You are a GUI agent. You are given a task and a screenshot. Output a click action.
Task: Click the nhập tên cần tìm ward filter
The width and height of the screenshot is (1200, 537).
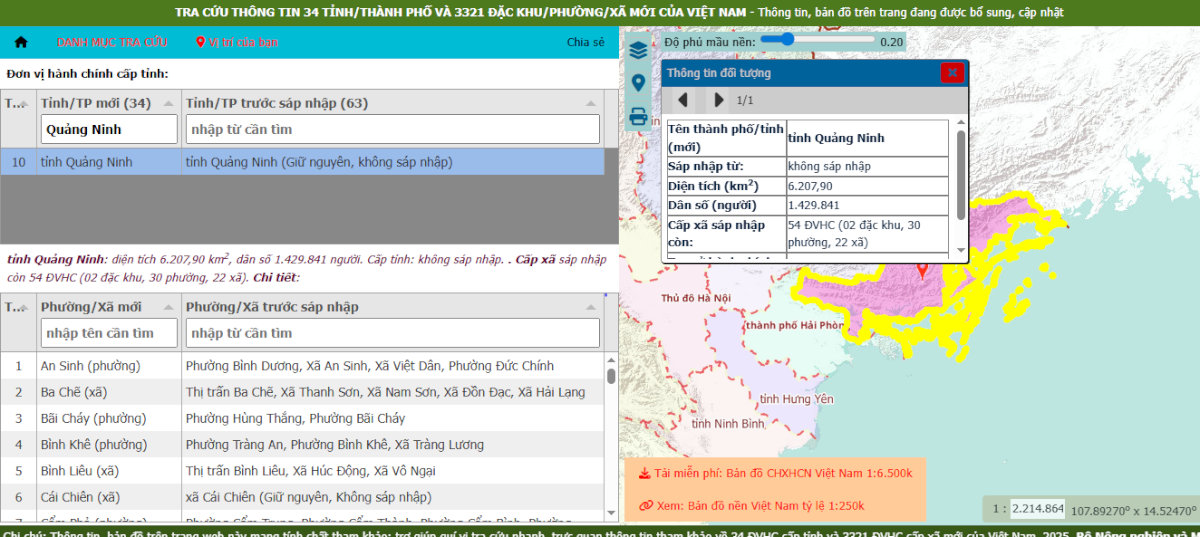pyautogui.click(x=110, y=332)
